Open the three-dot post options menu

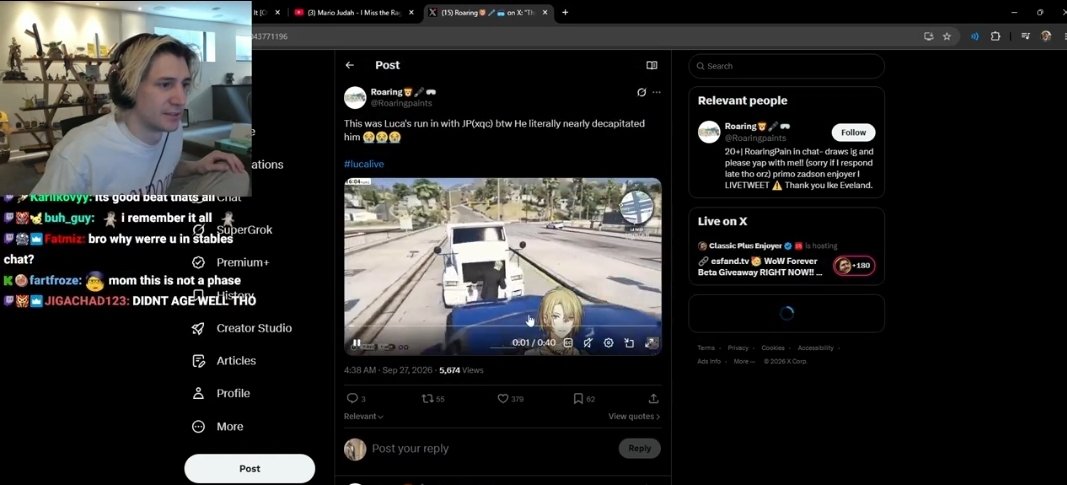tap(656, 93)
